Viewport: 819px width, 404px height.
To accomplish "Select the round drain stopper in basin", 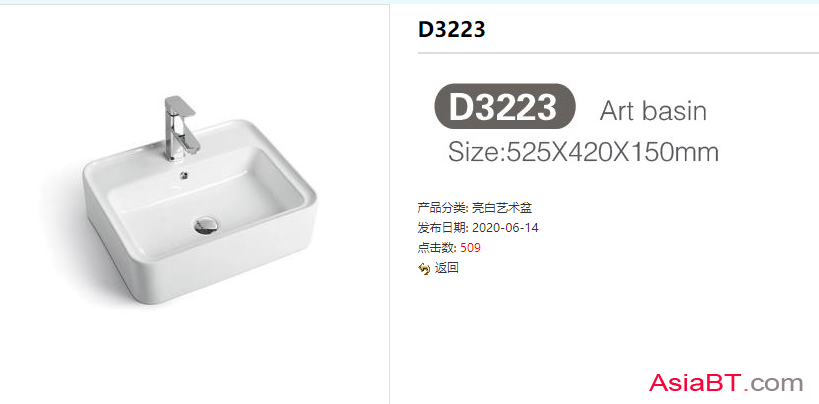I will click(206, 225).
